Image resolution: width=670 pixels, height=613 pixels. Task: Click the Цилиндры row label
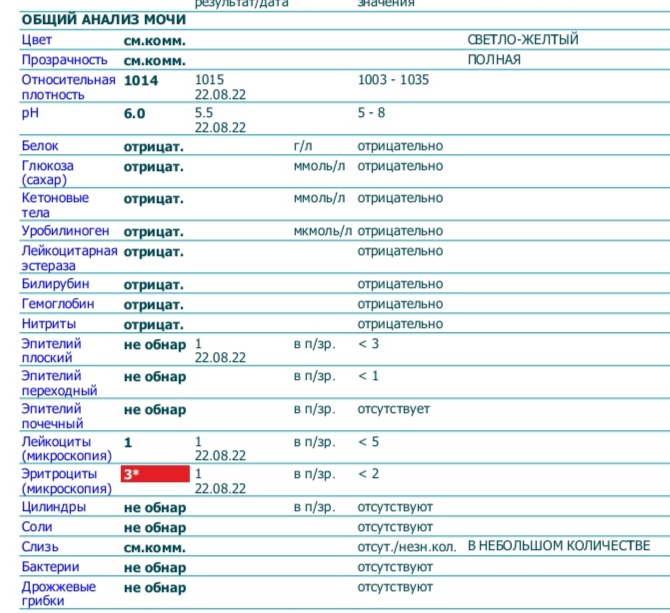[x=53, y=507]
